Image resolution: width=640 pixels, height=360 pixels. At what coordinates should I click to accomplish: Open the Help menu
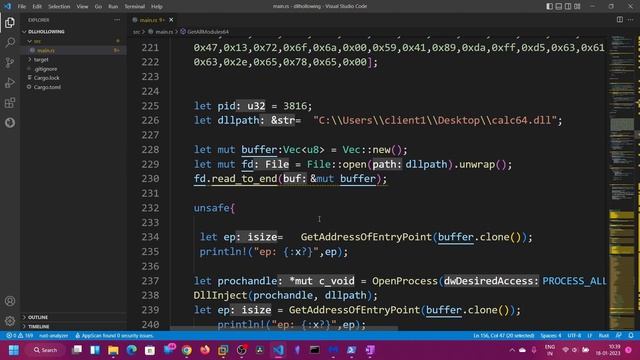(x=157, y=7)
